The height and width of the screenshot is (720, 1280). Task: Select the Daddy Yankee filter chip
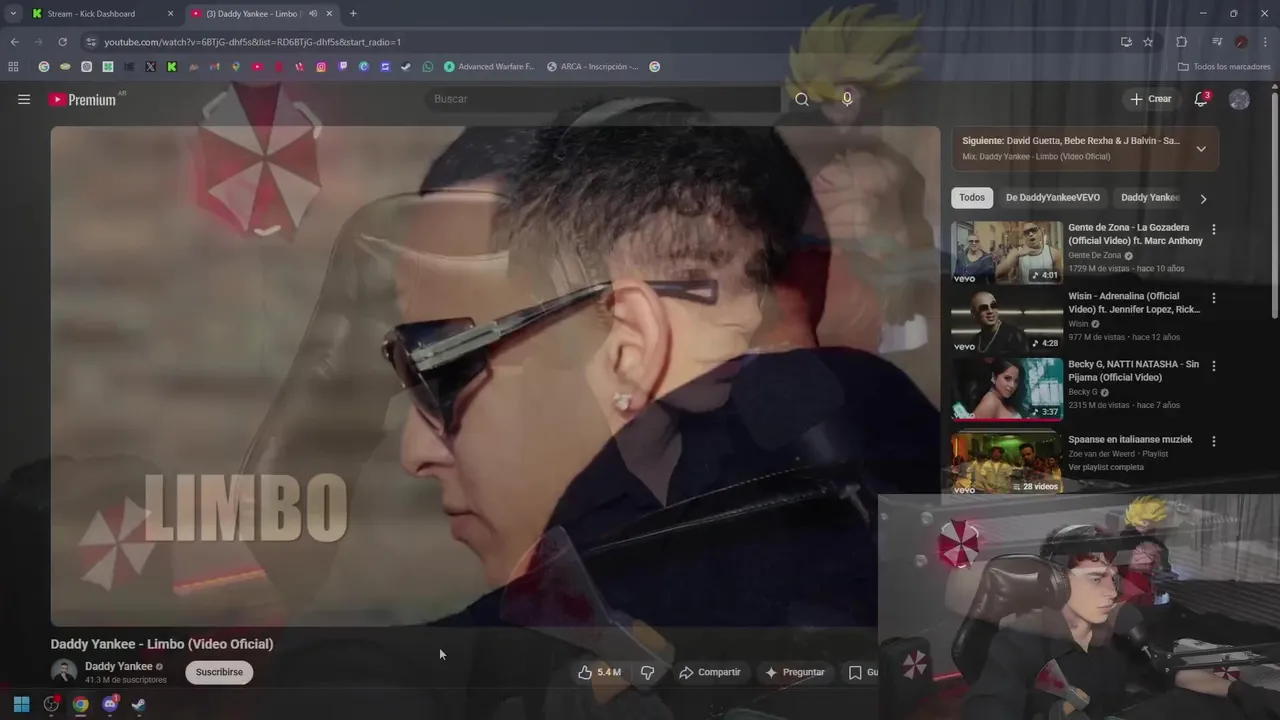pos(1150,198)
